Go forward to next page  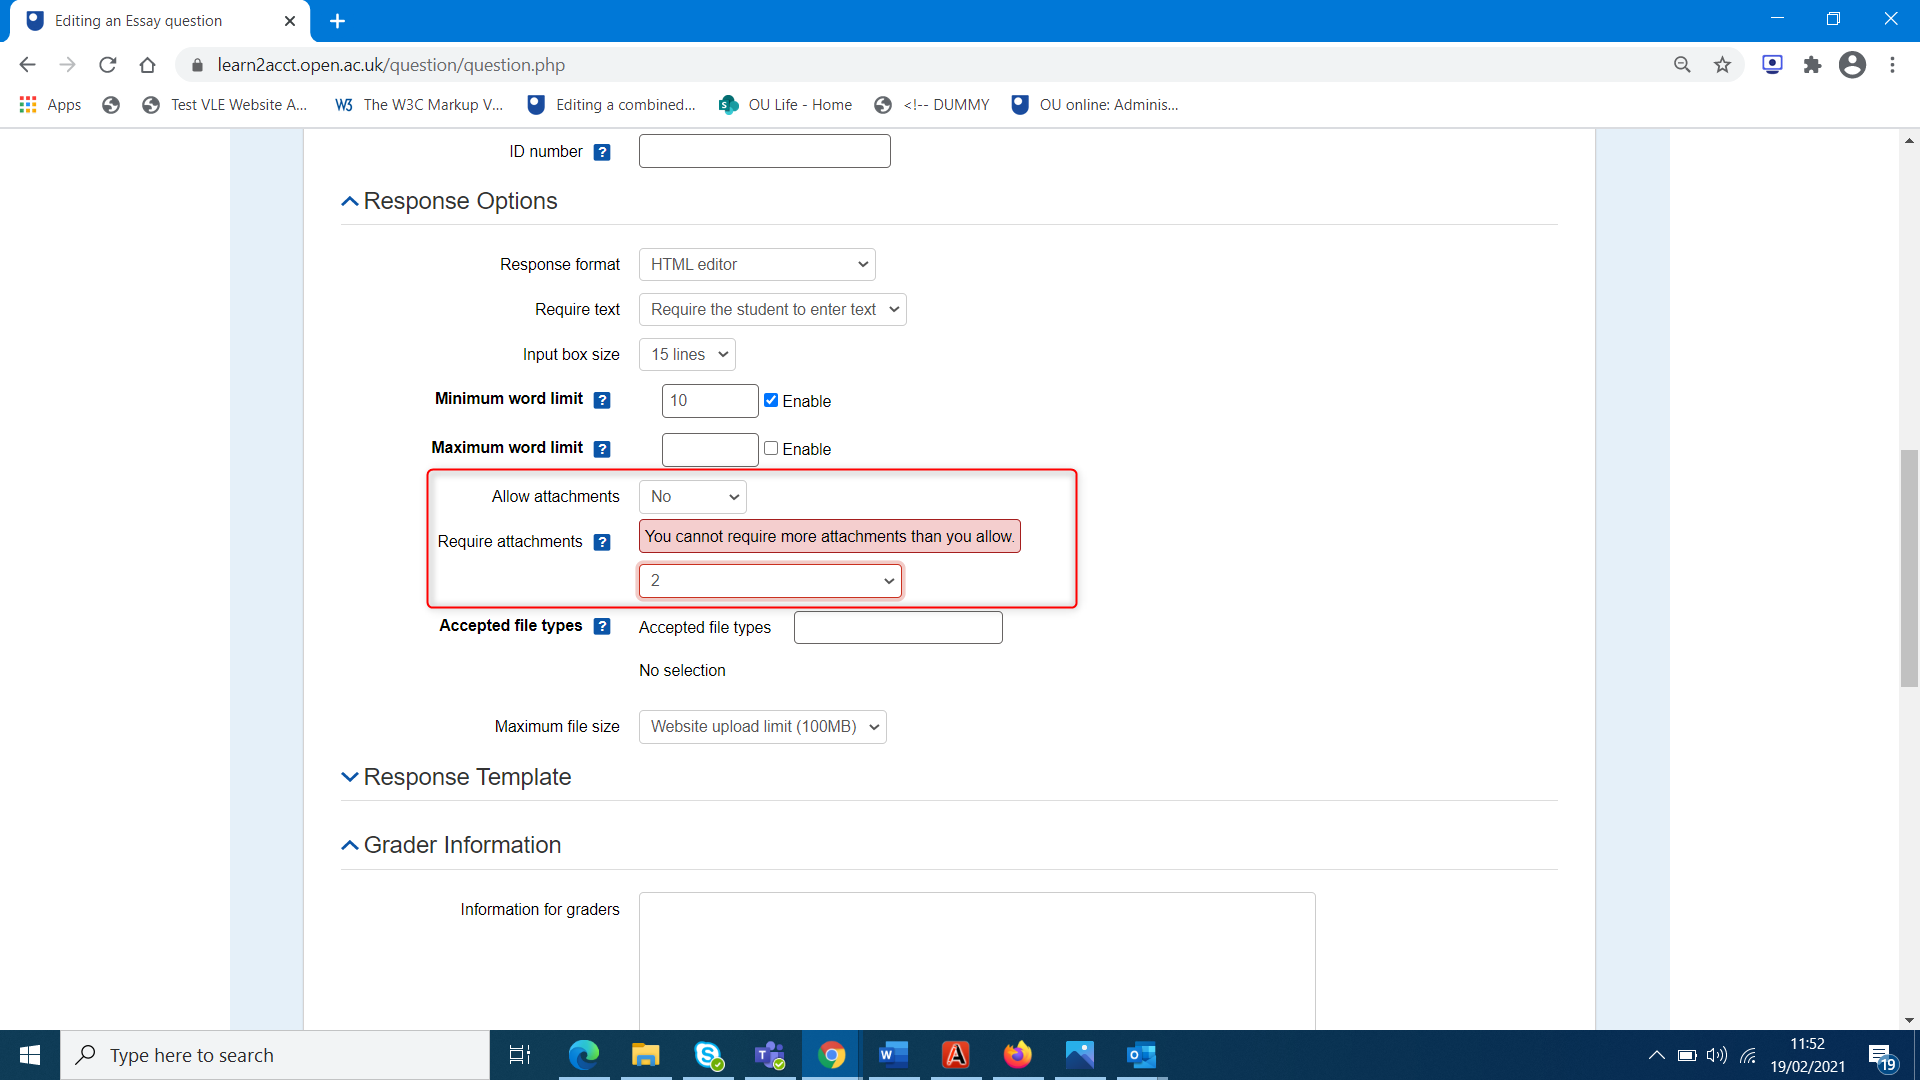[x=67, y=65]
